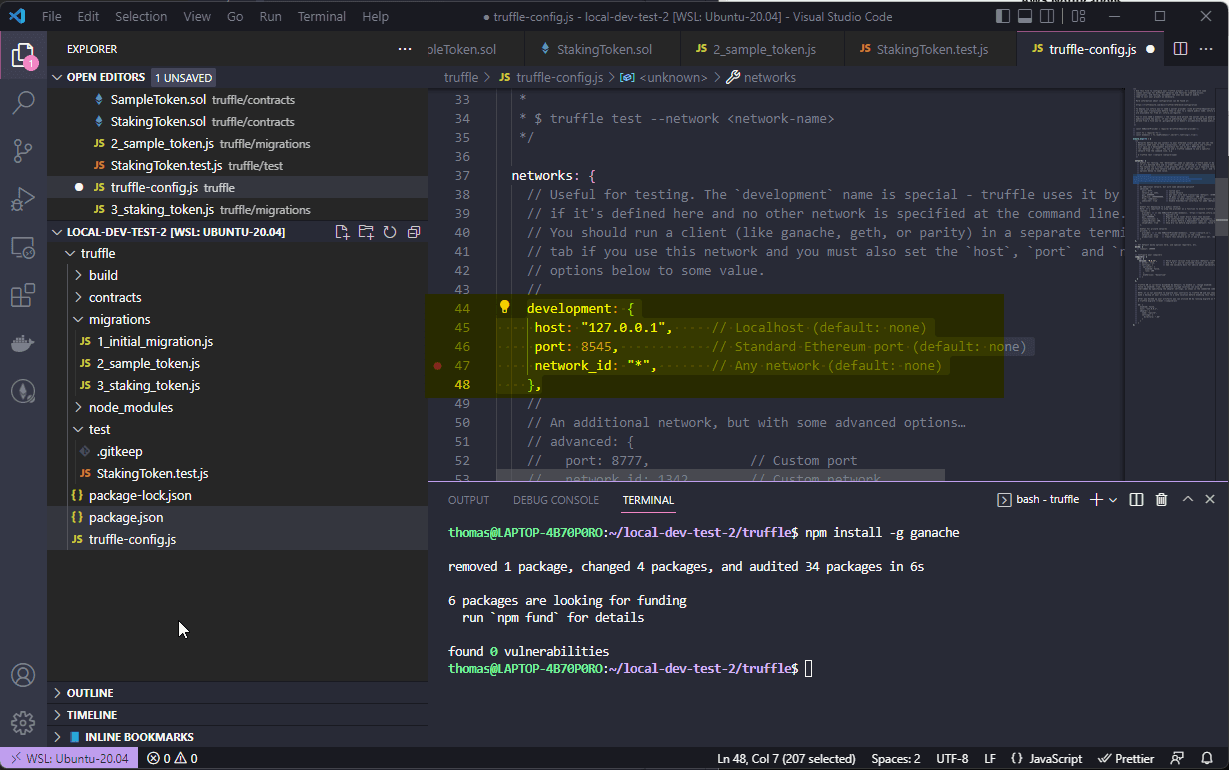The image size is (1229, 770).
Task: Collapse the truffle folder
Action: tap(89, 253)
